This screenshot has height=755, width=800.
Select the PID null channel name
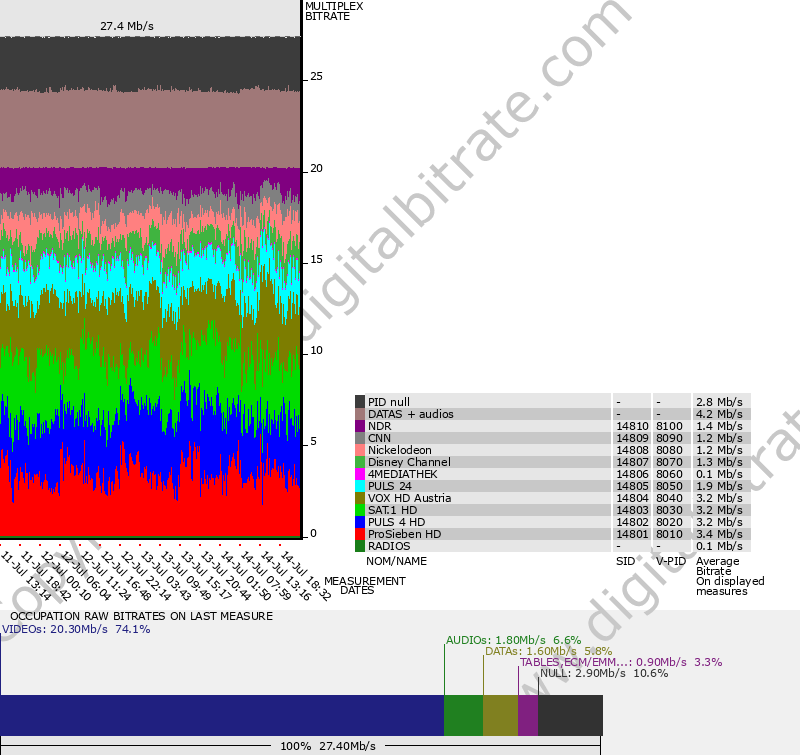pyautogui.click(x=389, y=402)
